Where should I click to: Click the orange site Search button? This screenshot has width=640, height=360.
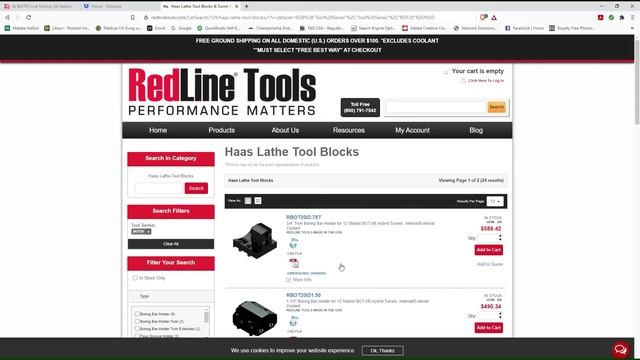496,107
